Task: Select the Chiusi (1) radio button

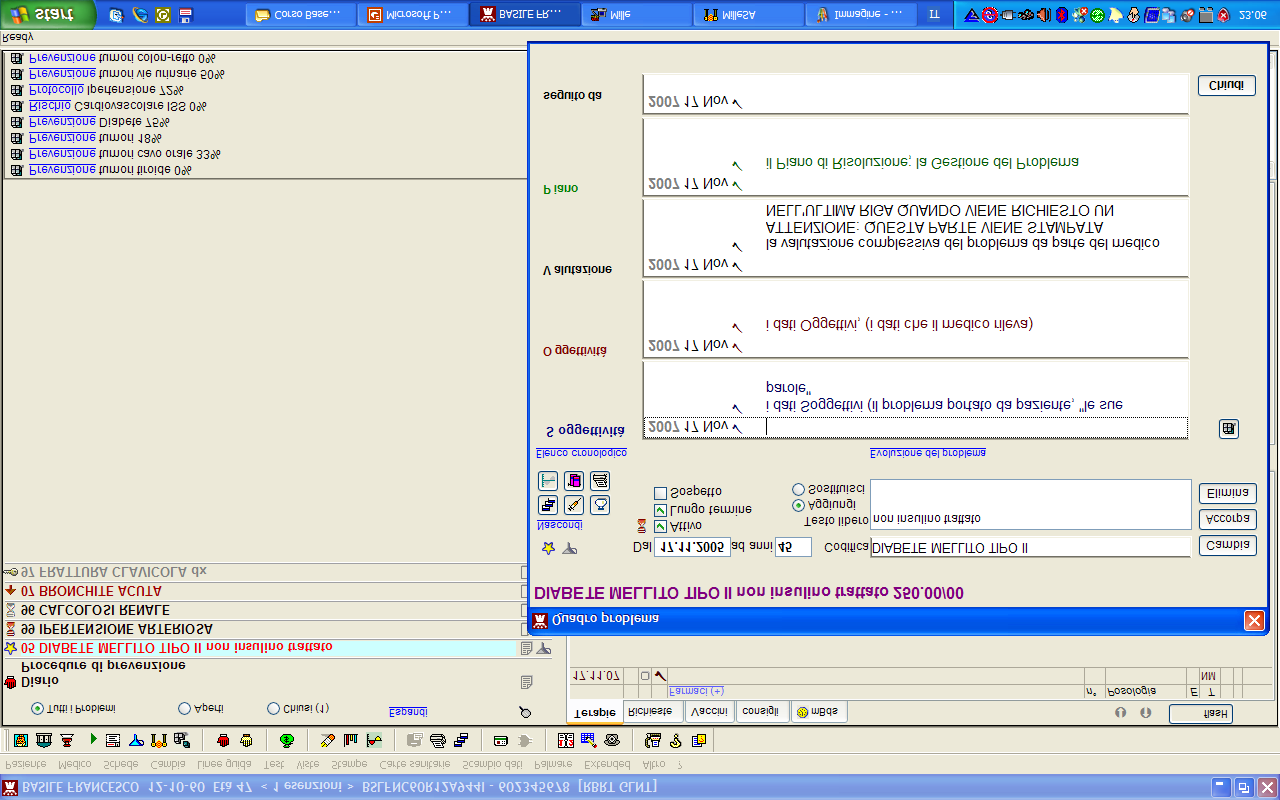Action: point(273,708)
